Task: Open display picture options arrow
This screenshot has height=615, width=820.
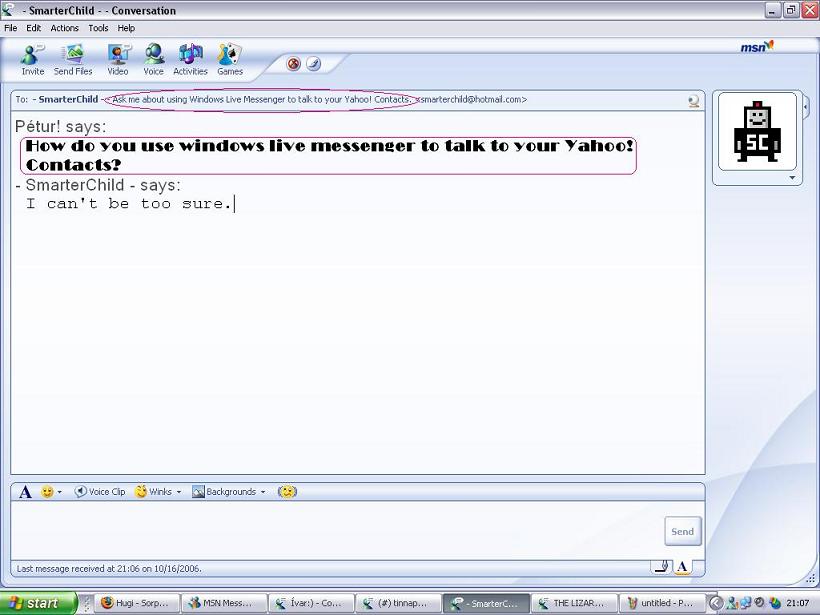Action: 792,178
